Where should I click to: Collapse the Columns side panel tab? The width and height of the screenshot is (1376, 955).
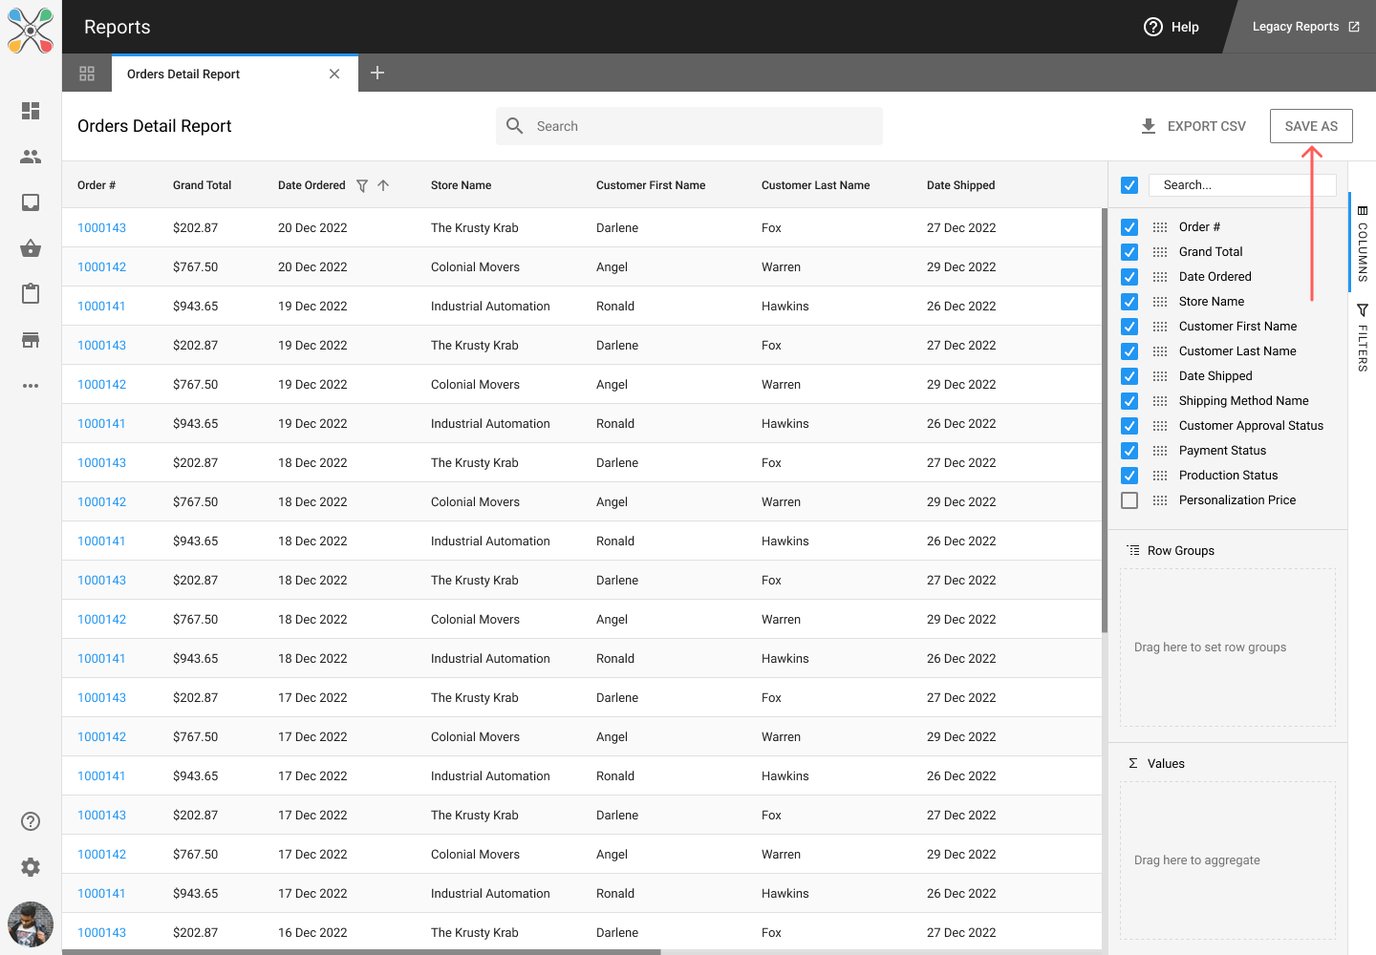point(1362,243)
